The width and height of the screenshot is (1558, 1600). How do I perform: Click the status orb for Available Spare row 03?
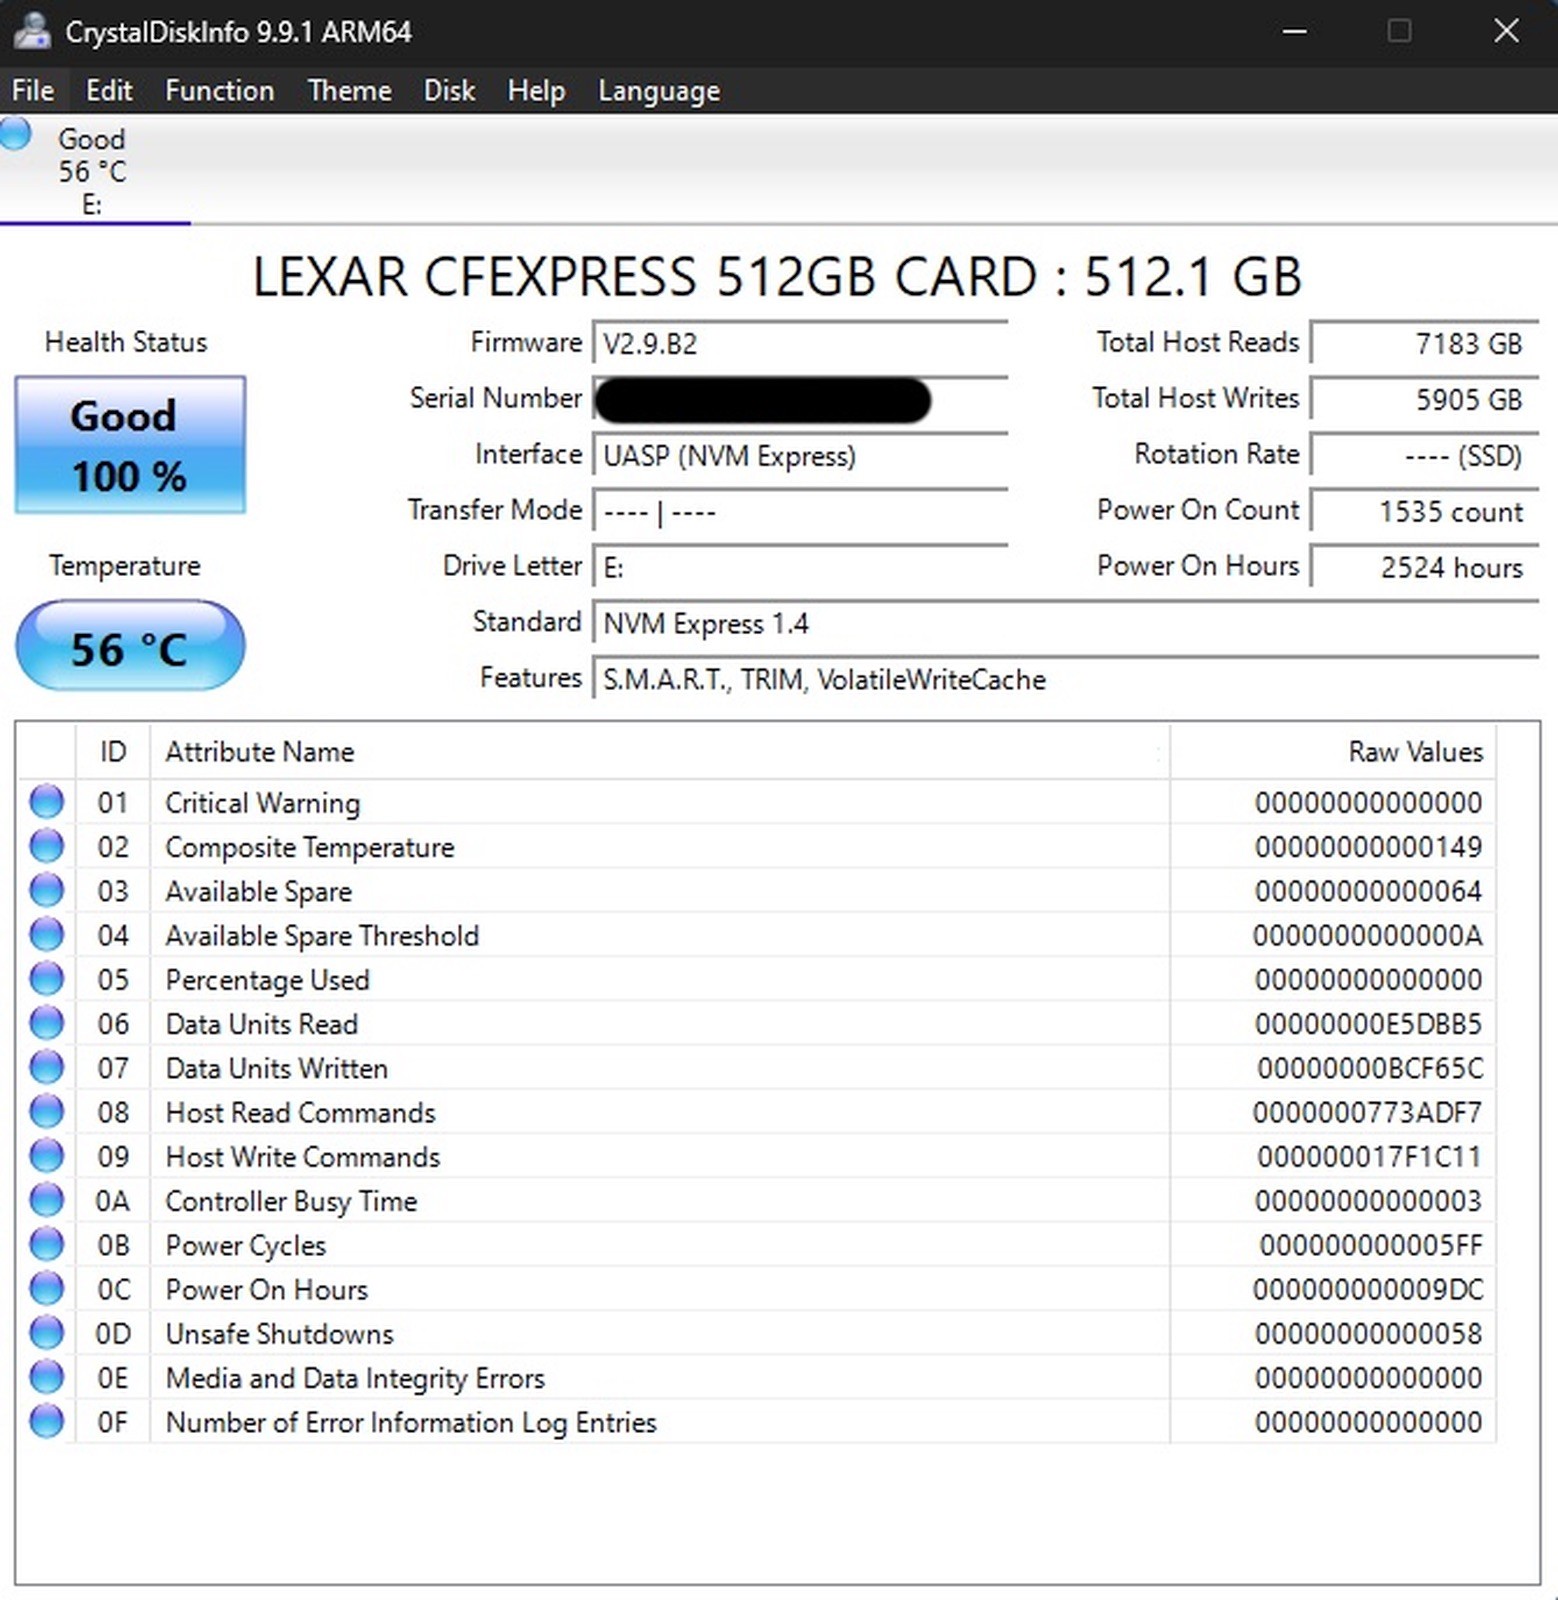coord(46,890)
